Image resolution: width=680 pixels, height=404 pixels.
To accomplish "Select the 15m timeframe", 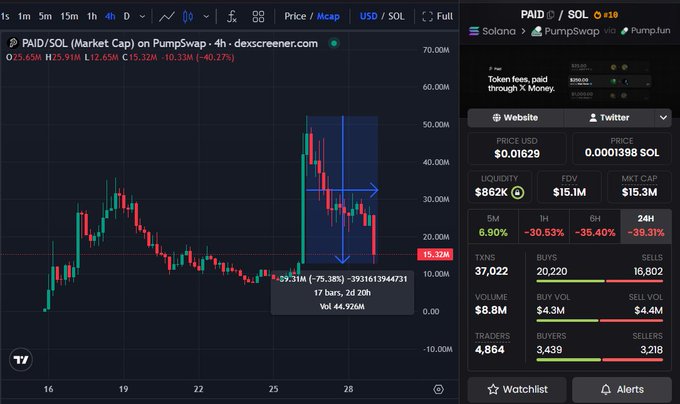I will click(x=69, y=16).
